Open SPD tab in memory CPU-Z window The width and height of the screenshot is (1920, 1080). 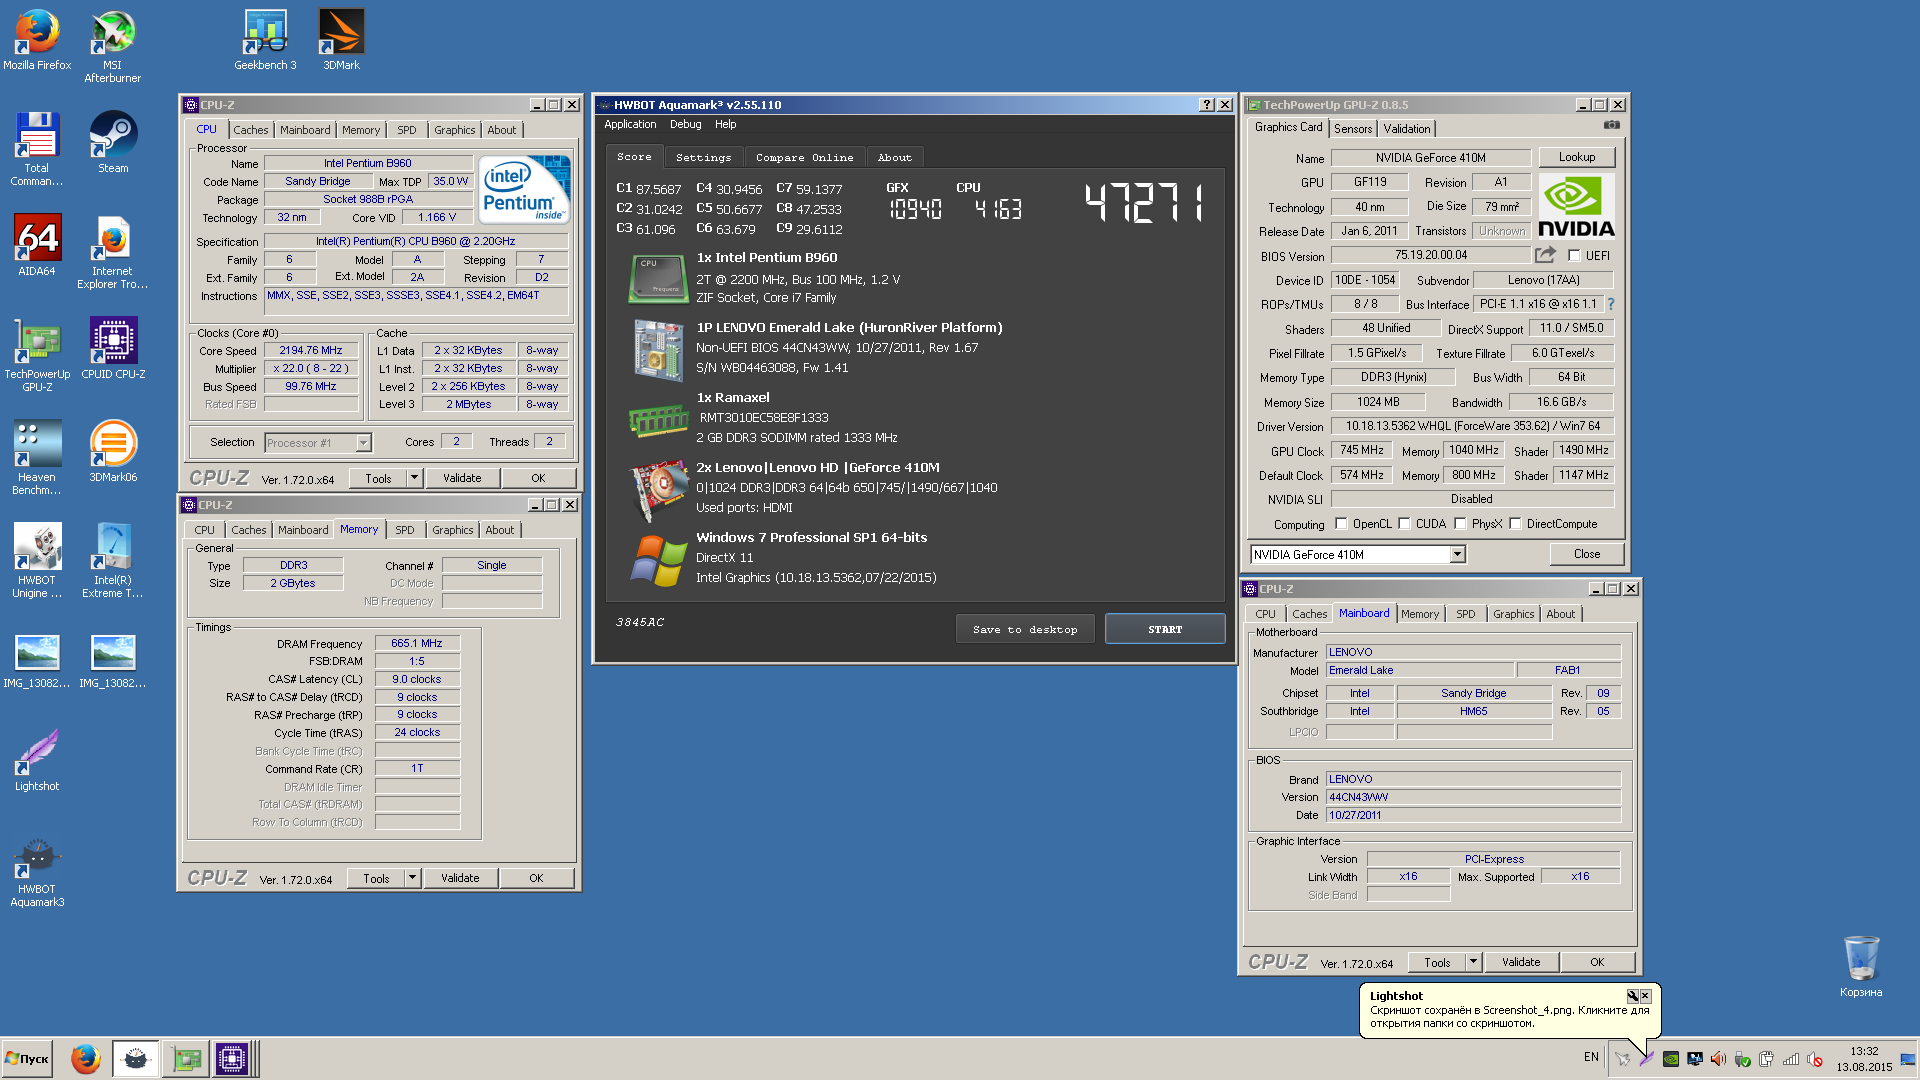coord(404,530)
